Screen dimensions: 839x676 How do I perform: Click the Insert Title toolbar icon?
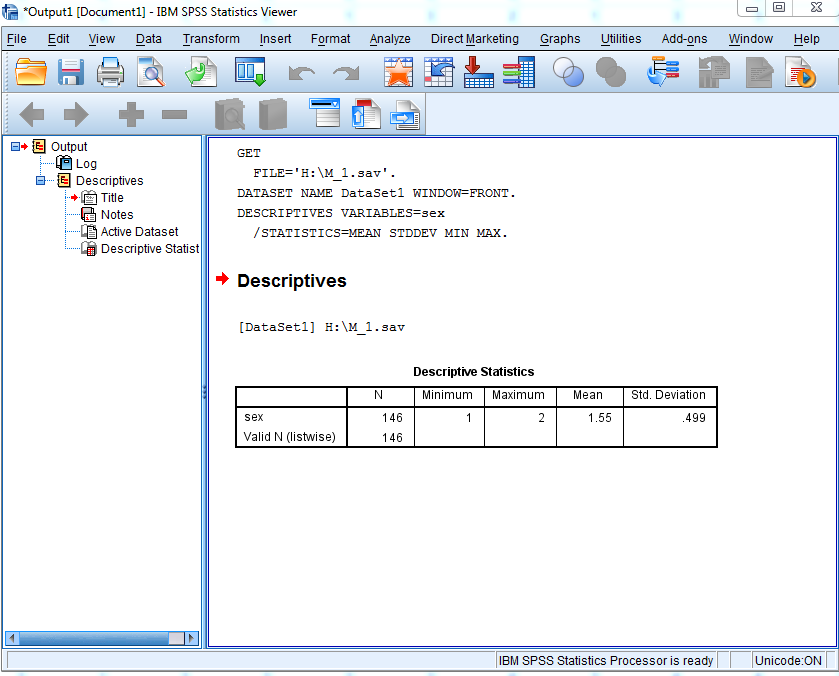coord(366,114)
